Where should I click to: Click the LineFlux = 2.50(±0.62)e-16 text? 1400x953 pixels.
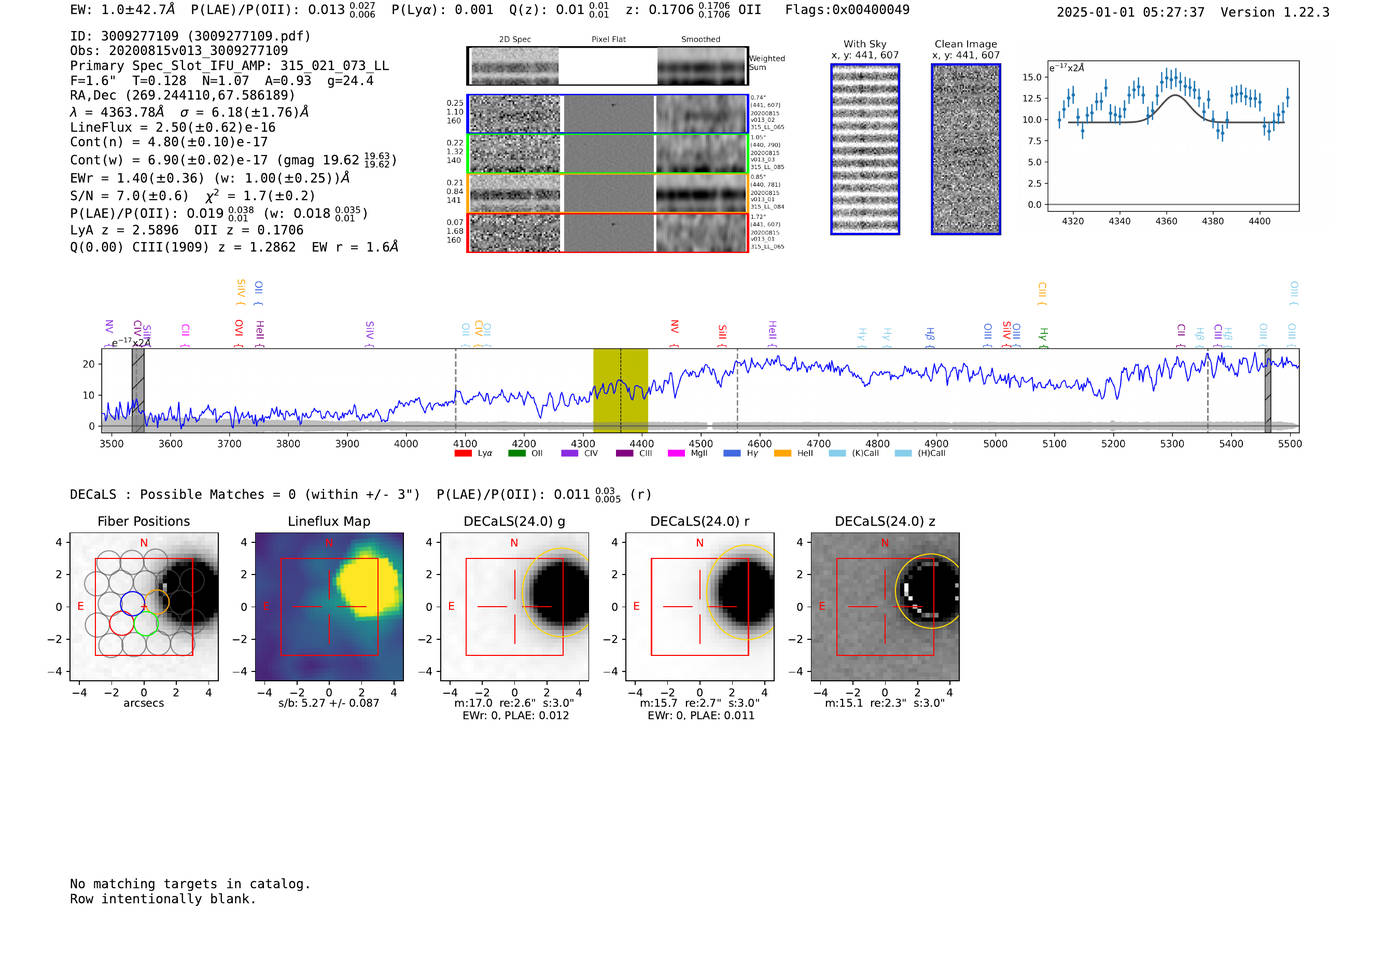pyautogui.click(x=173, y=128)
